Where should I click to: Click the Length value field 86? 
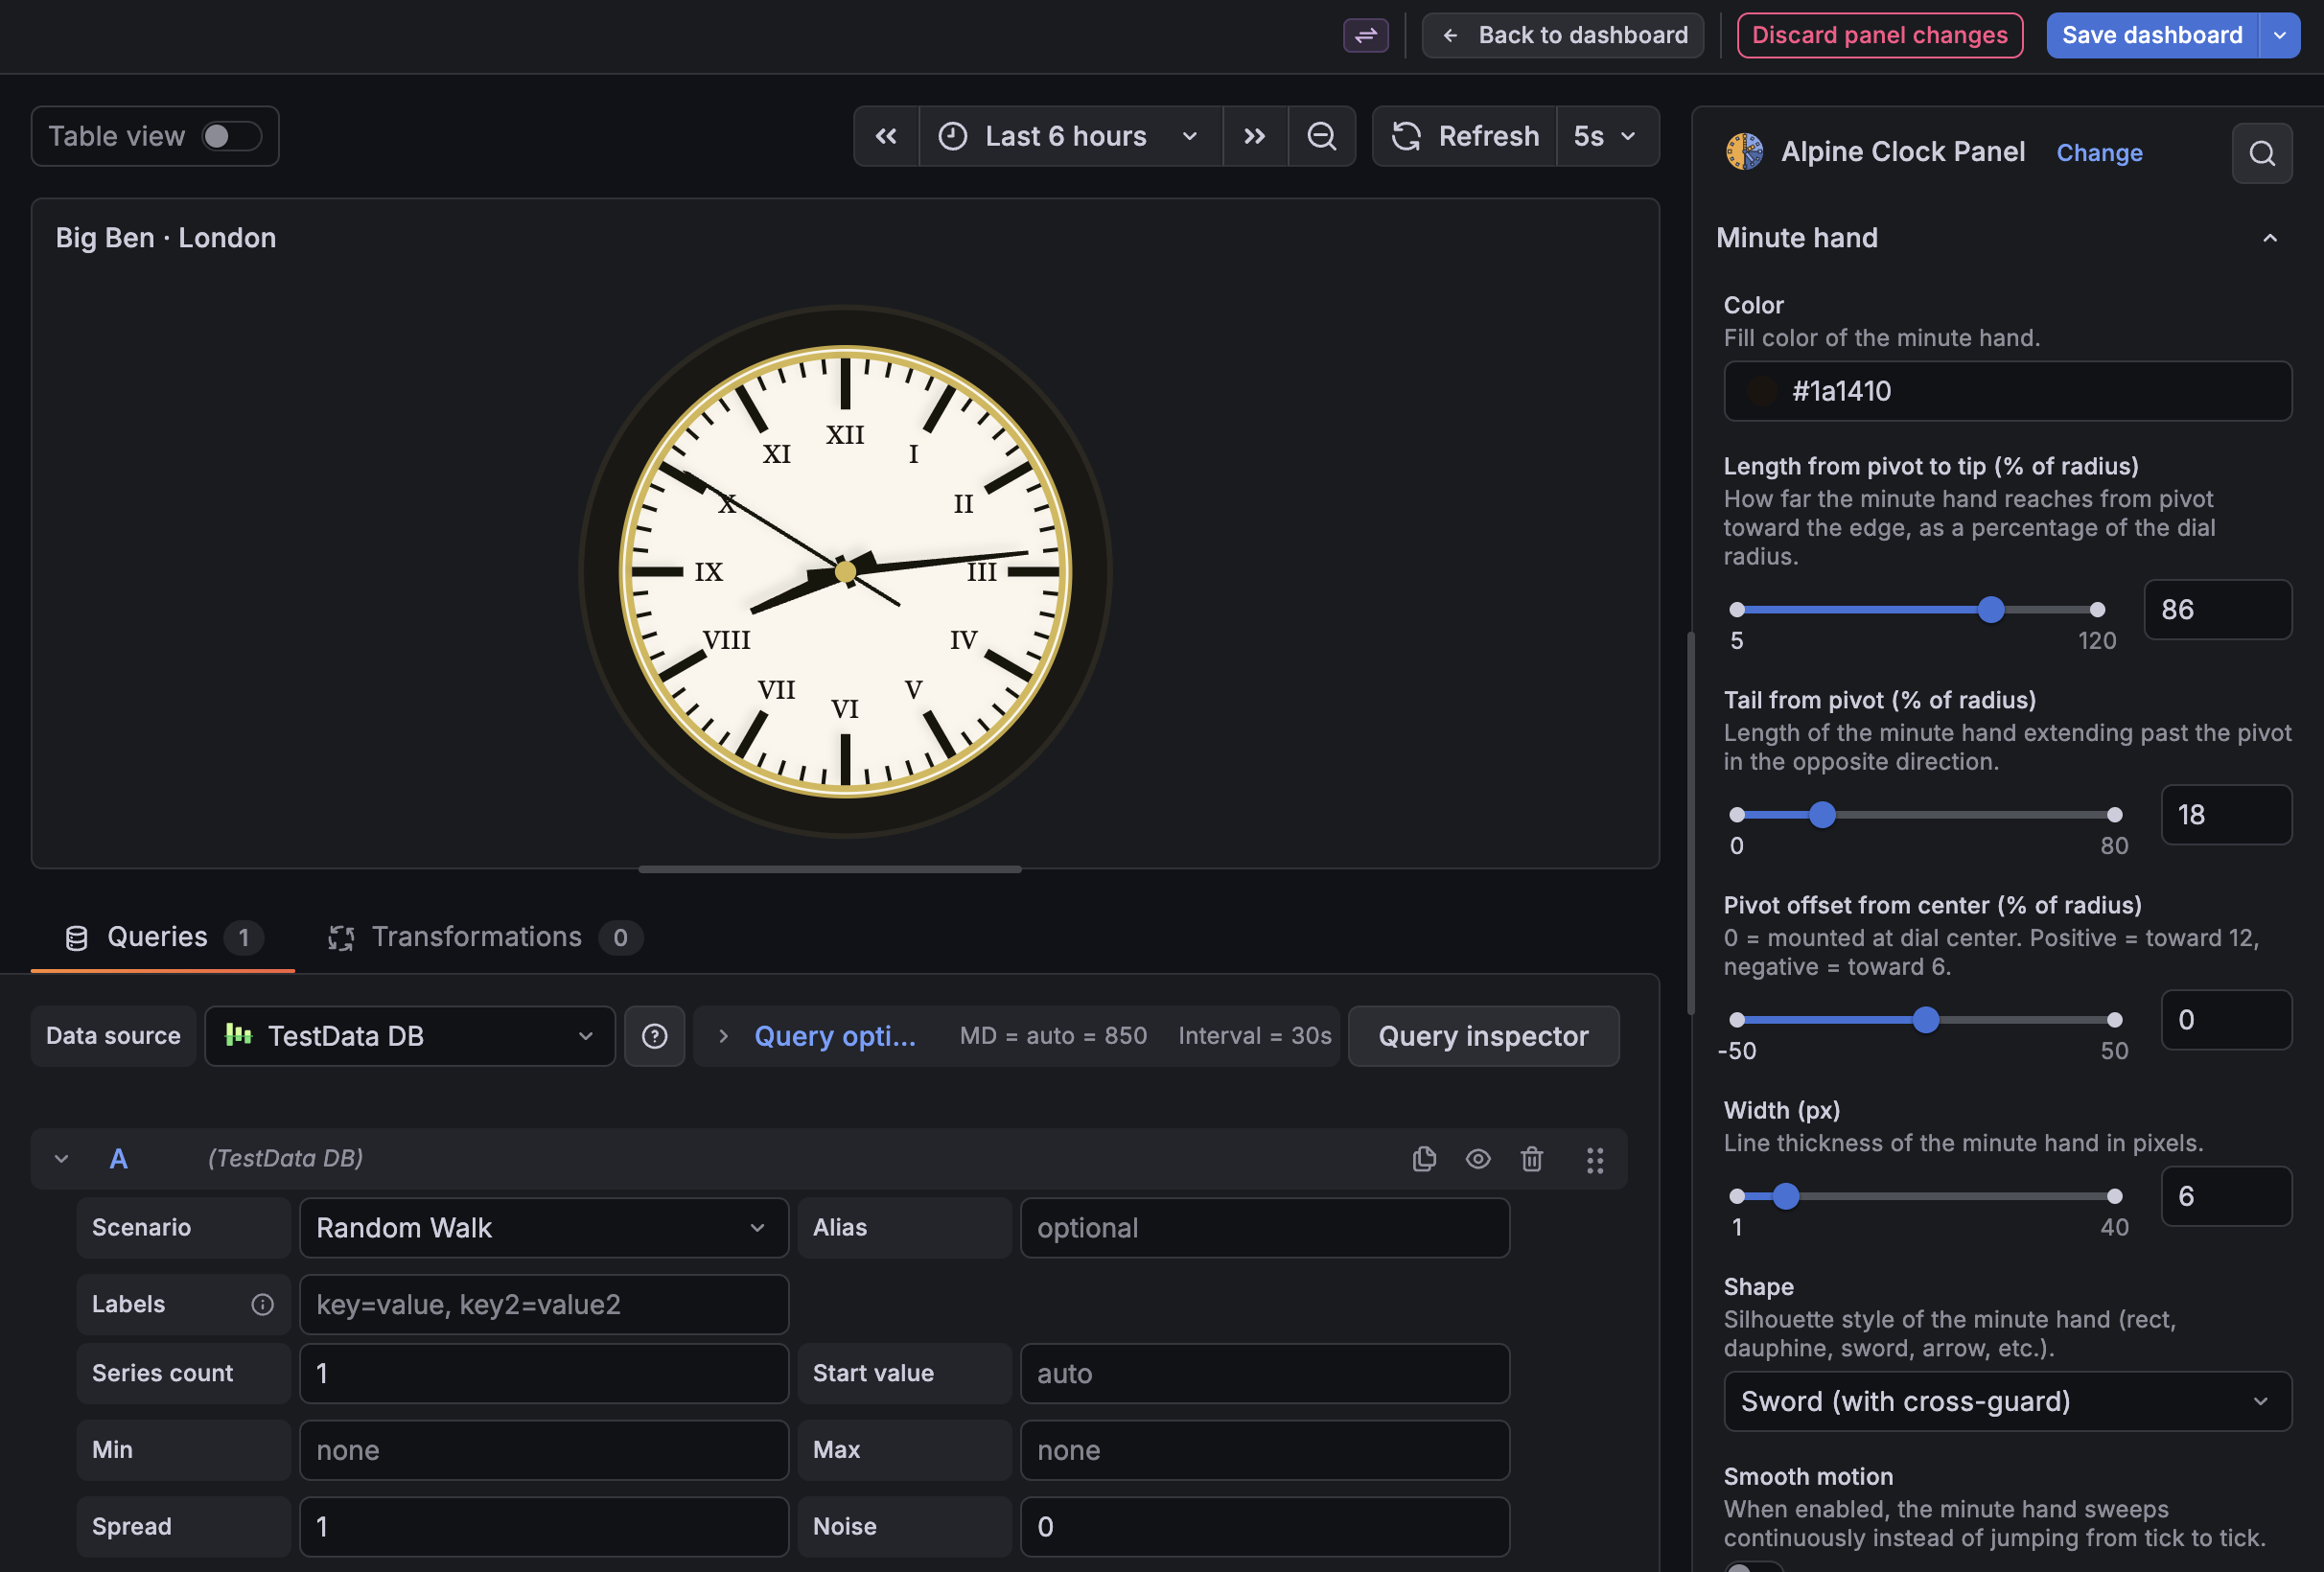(2217, 610)
